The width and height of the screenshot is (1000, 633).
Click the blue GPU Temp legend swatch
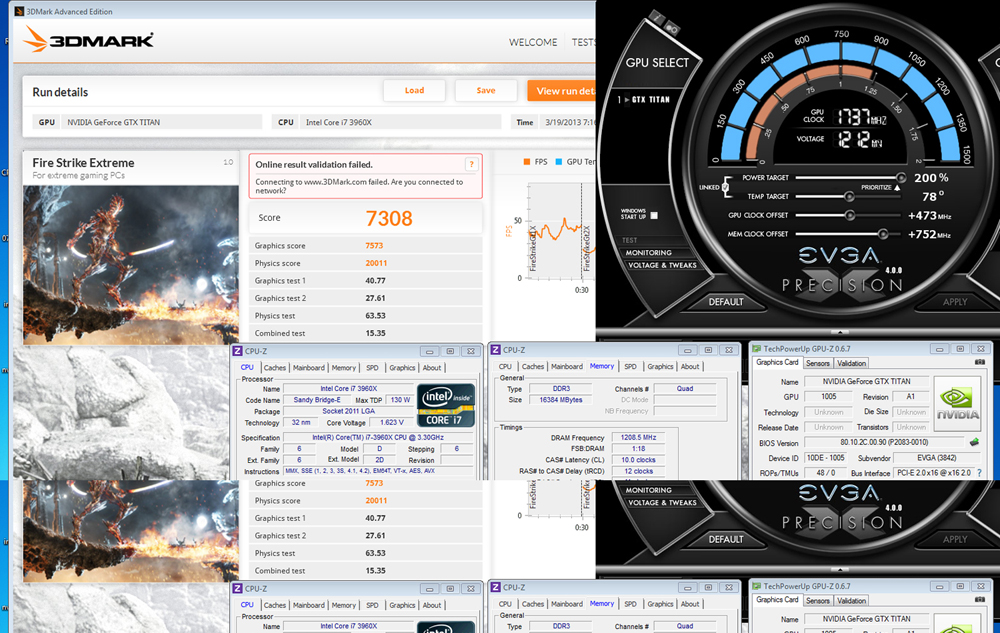point(559,162)
